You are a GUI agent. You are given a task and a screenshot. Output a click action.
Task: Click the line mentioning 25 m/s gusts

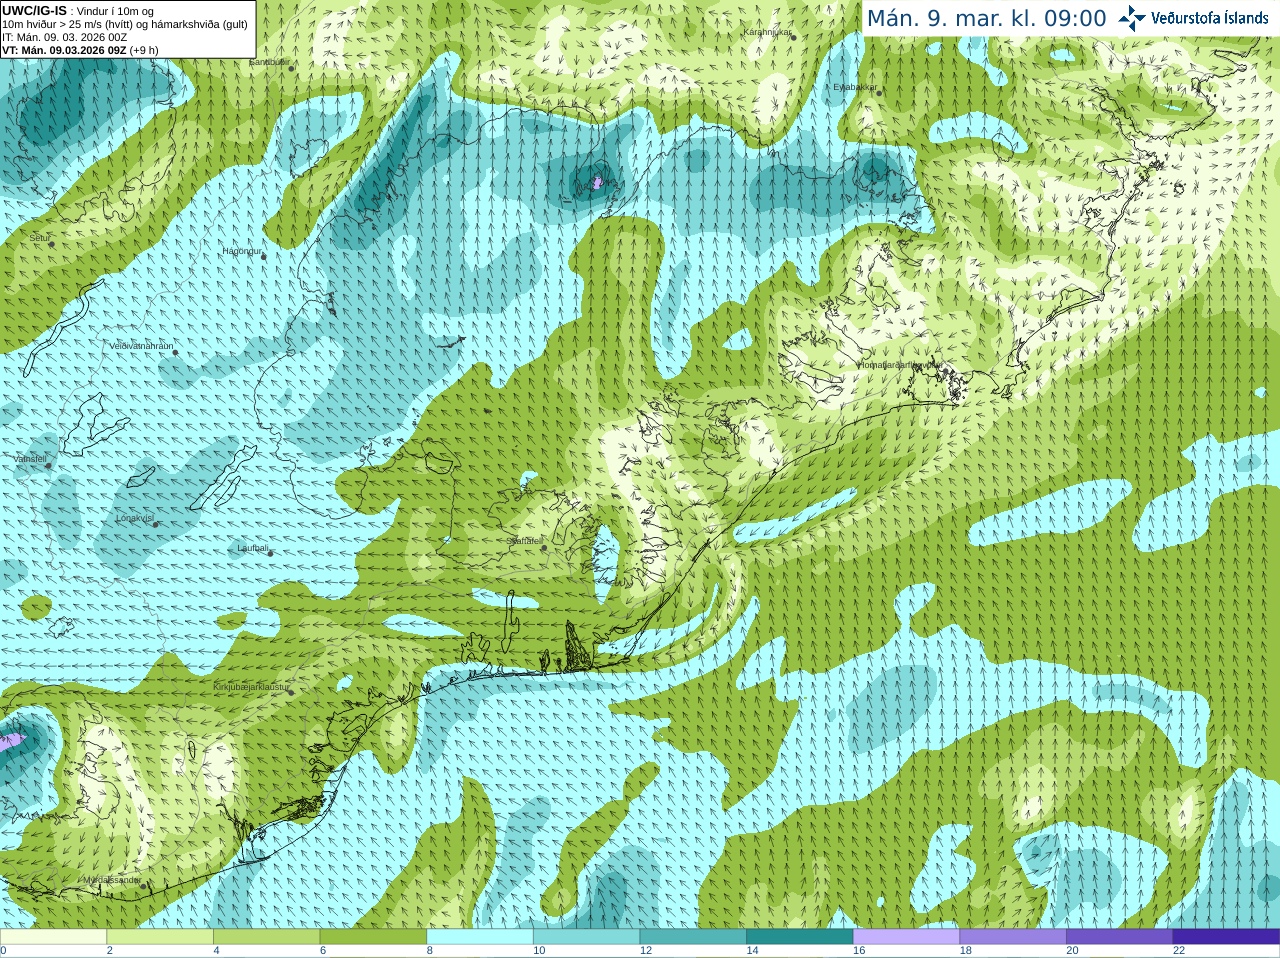(125, 24)
